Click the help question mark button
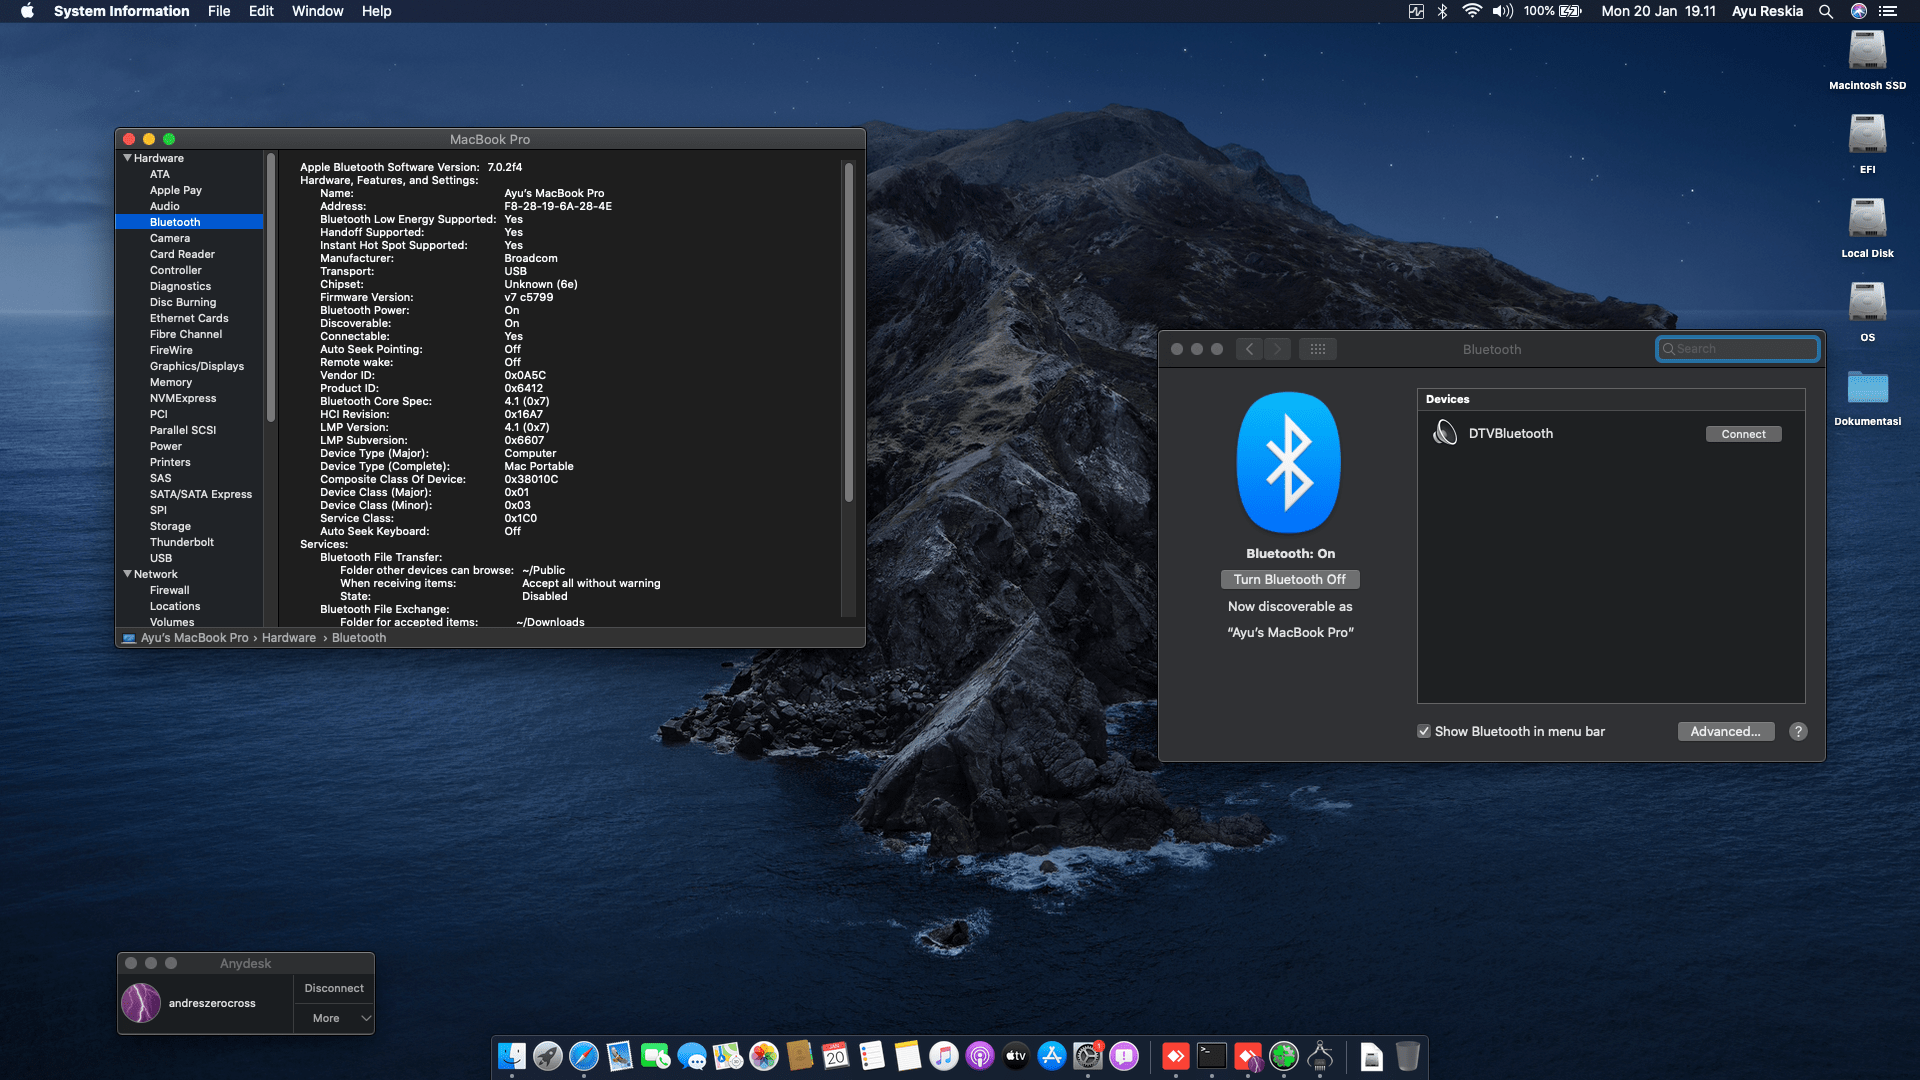 [1798, 732]
